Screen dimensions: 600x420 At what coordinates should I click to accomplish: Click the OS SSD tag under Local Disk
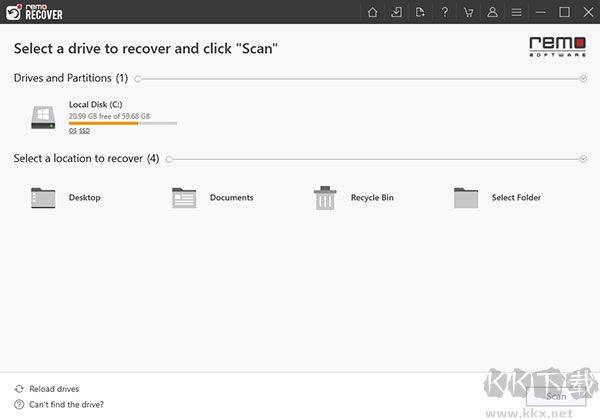point(79,131)
